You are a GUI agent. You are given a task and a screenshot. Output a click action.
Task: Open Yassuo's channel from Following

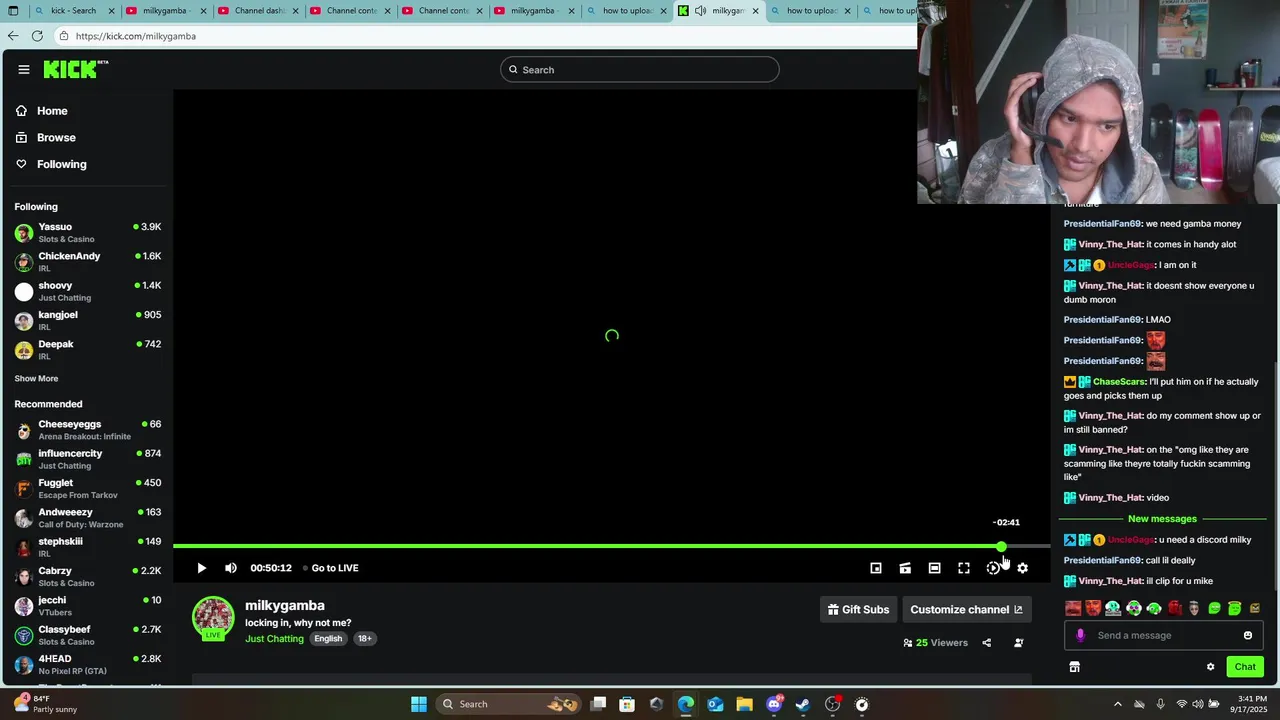click(88, 232)
